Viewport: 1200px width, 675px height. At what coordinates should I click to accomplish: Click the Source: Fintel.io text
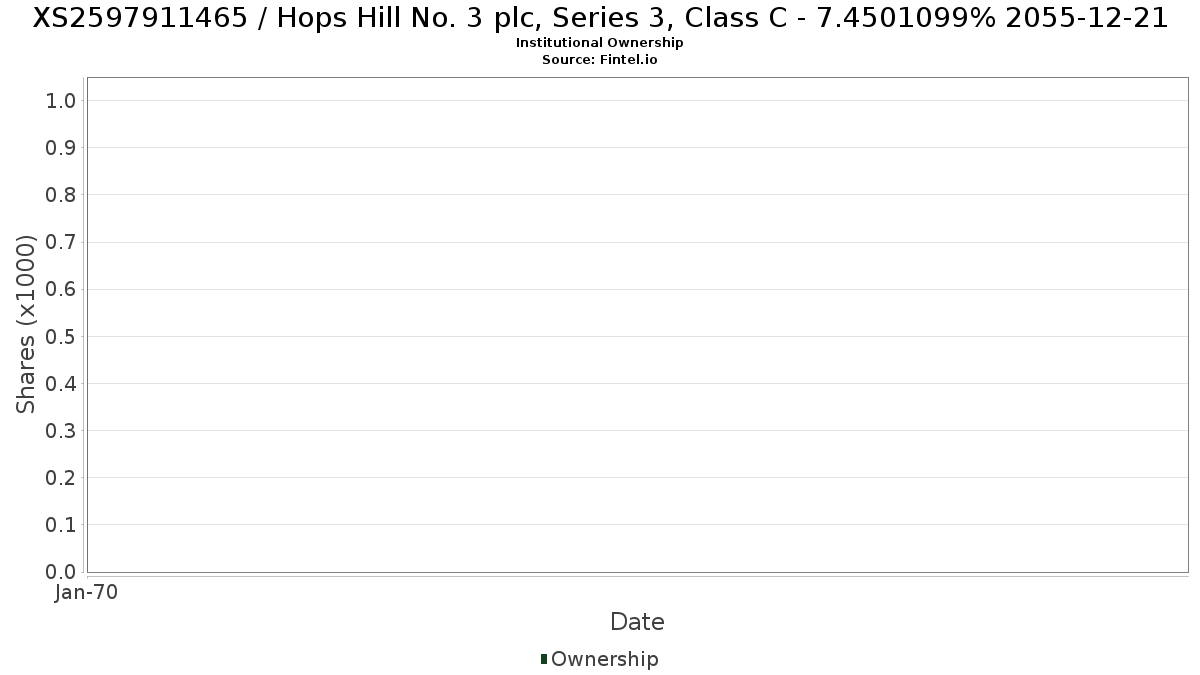tap(599, 59)
